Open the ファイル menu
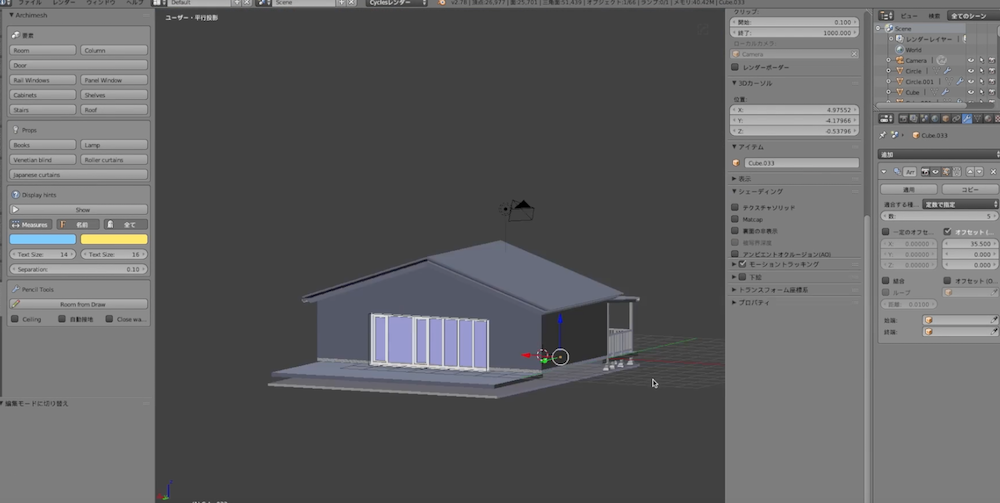This screenshot has width=1000, height=503. [x=29, y=4]
